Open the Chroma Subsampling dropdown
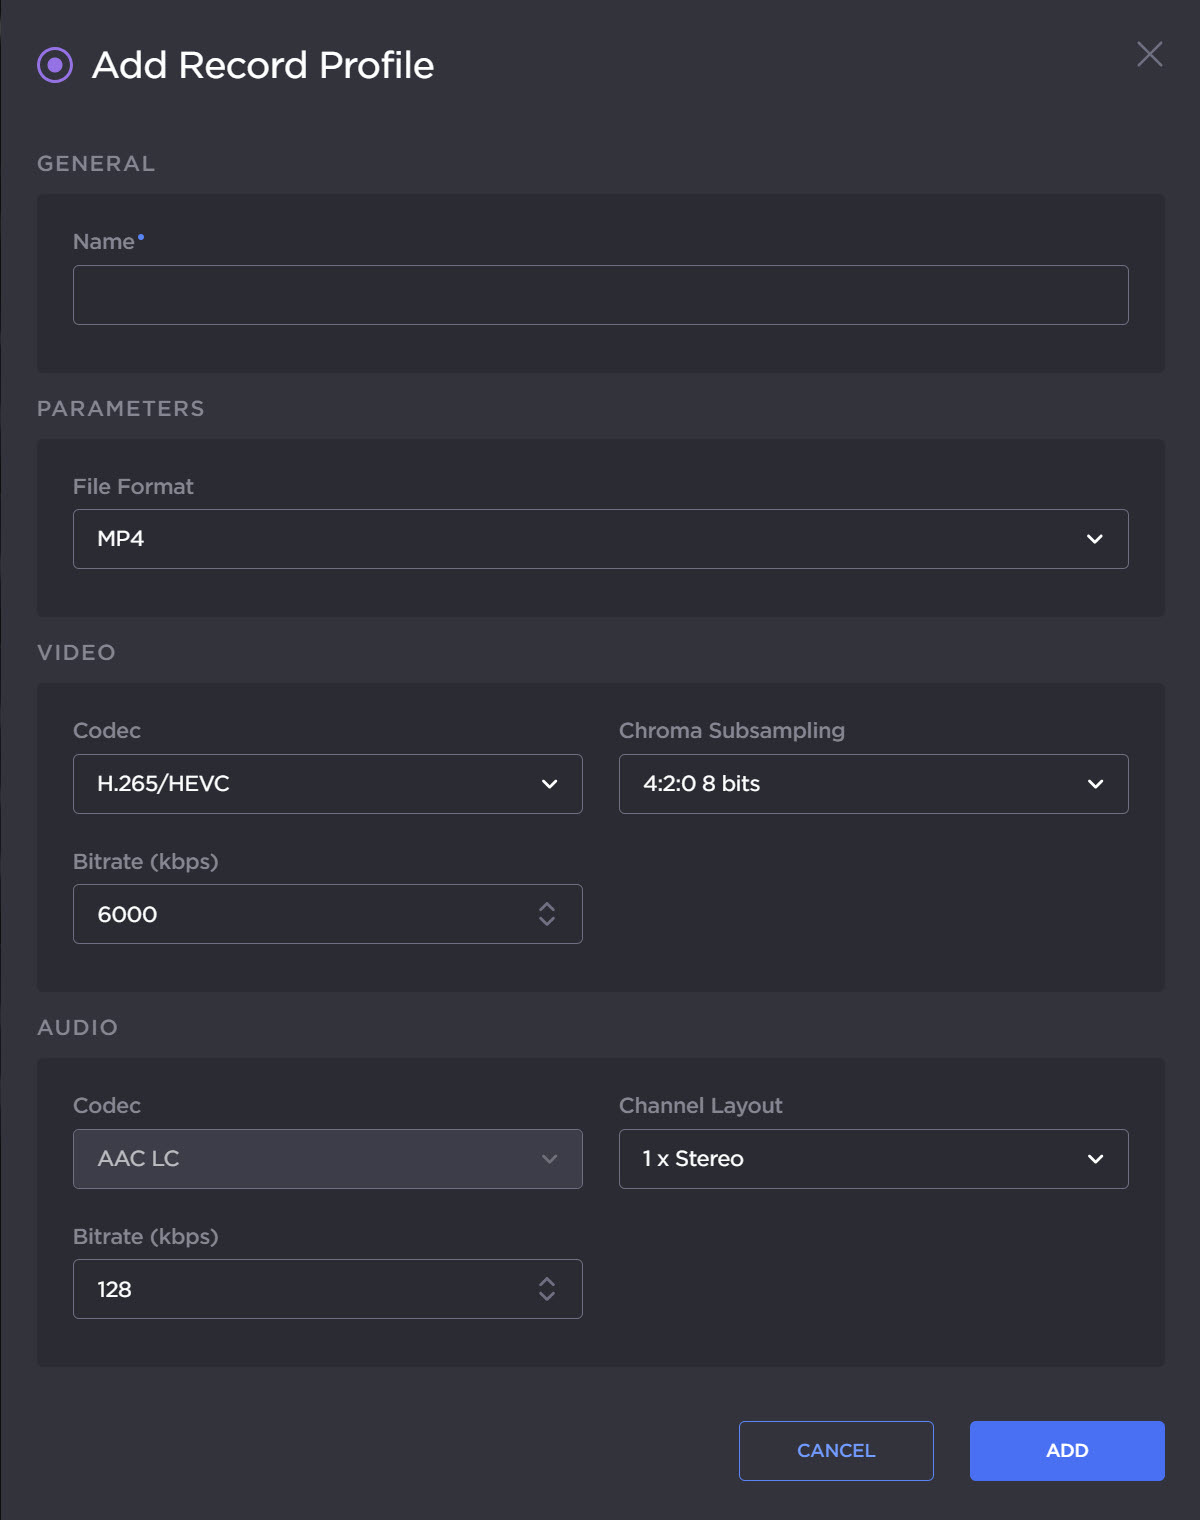Viewport: 1200px width, 1520px height. click(x=873, y=784)
